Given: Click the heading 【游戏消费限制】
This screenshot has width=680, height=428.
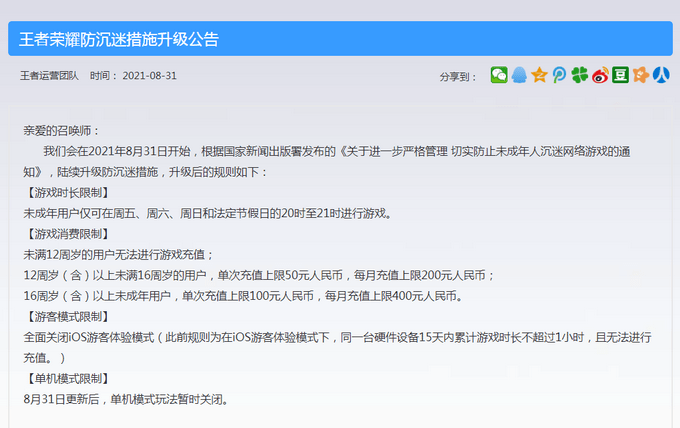Looking at the screenshot, I should tap(67, 234).
